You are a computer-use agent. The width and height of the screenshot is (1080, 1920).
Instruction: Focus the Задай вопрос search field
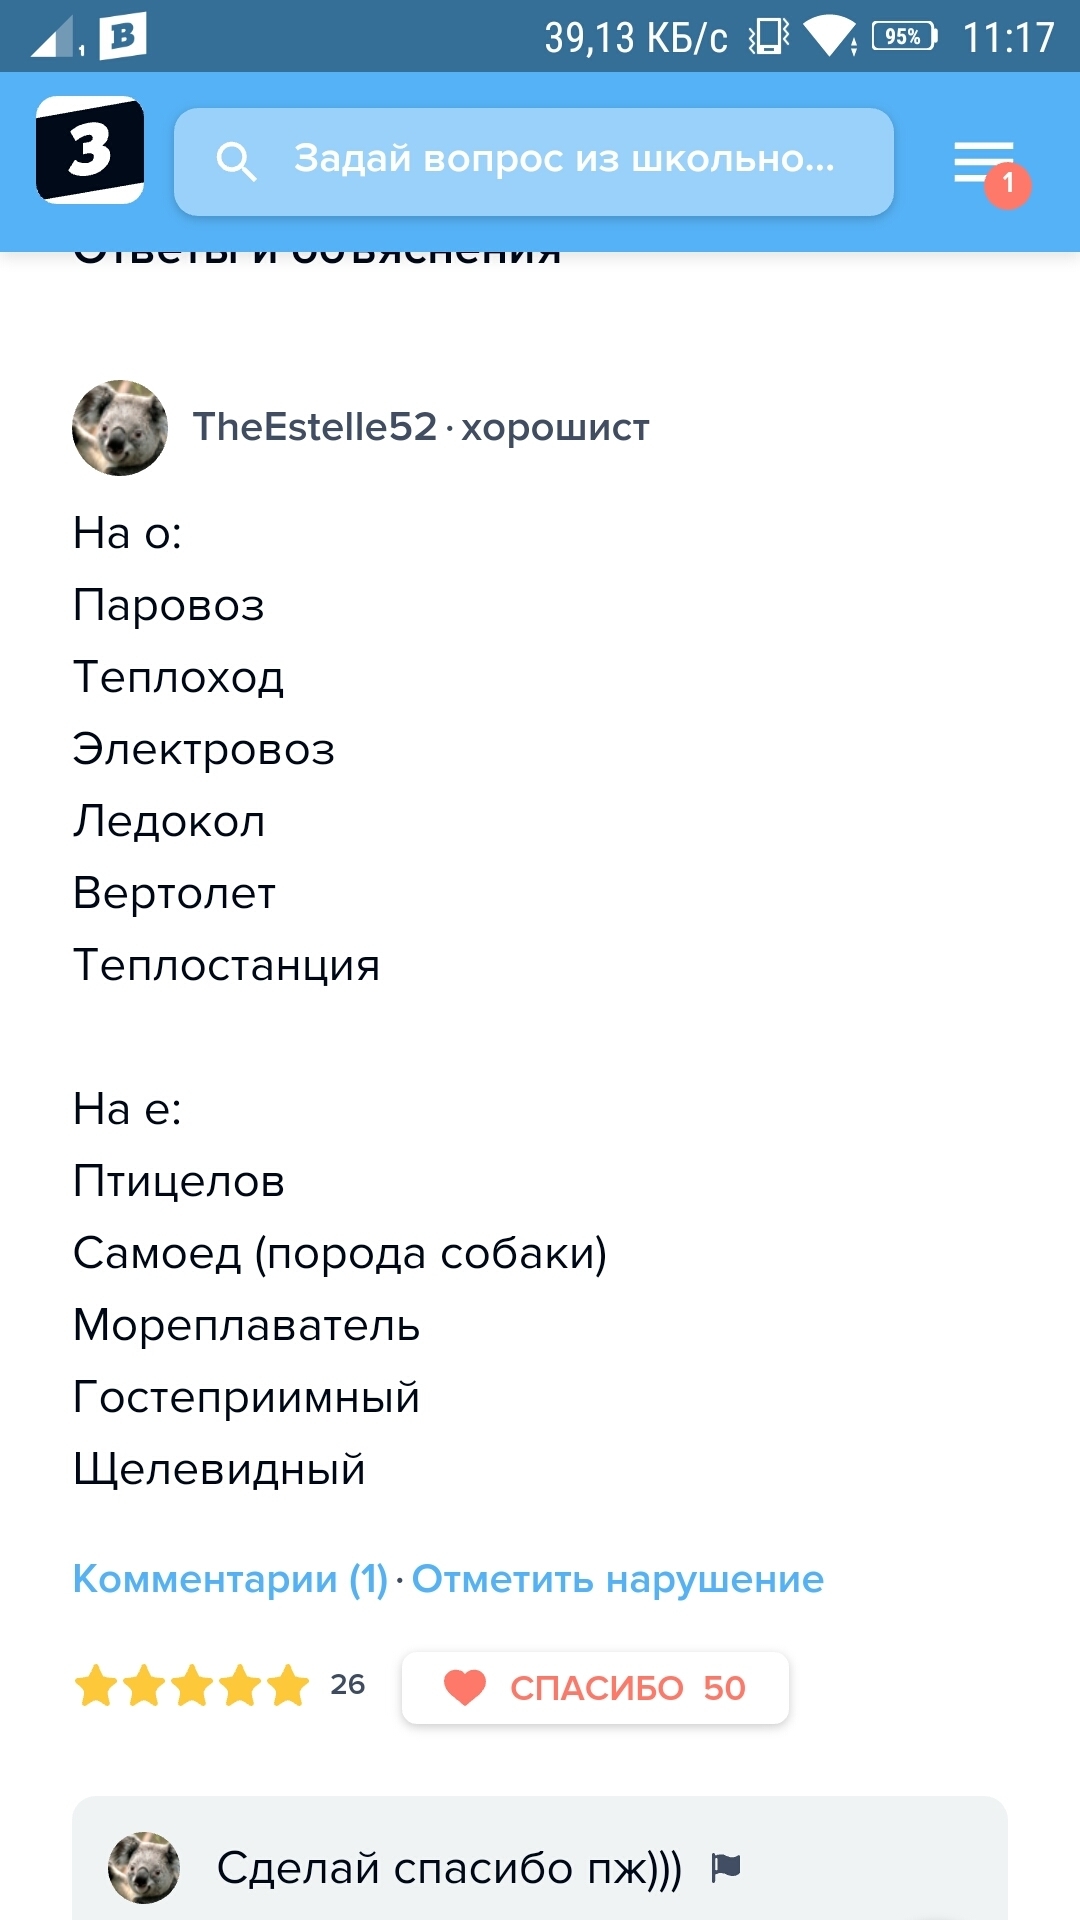point(564,160)
